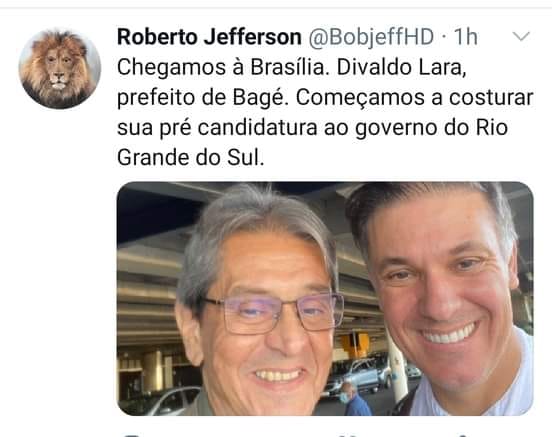Click the @BobjeffHD handle
The height and width of the screenshot is (437, 552).
[x=371, y=37]
